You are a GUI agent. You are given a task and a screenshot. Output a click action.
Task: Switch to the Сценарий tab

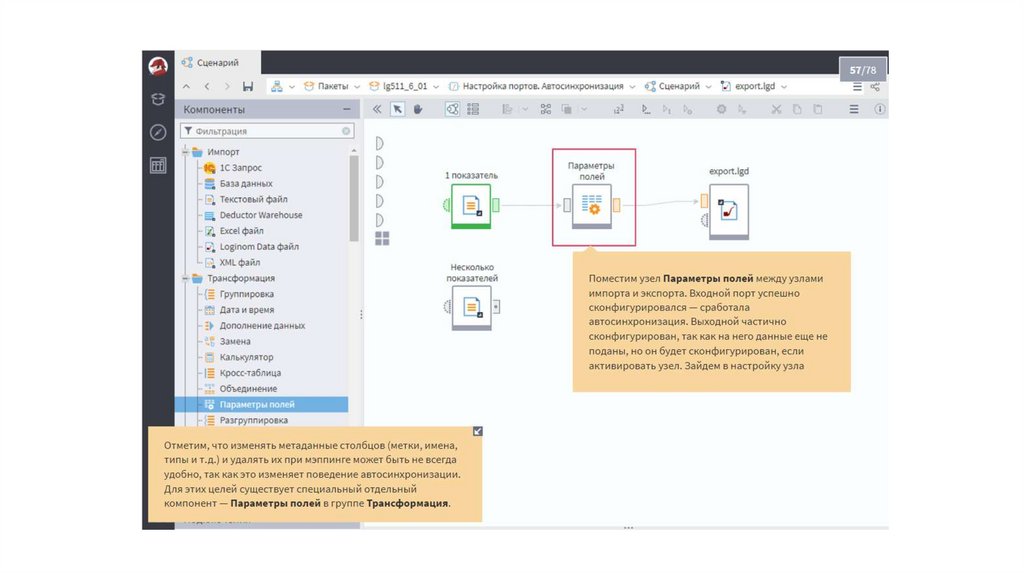tap(217, 63)
